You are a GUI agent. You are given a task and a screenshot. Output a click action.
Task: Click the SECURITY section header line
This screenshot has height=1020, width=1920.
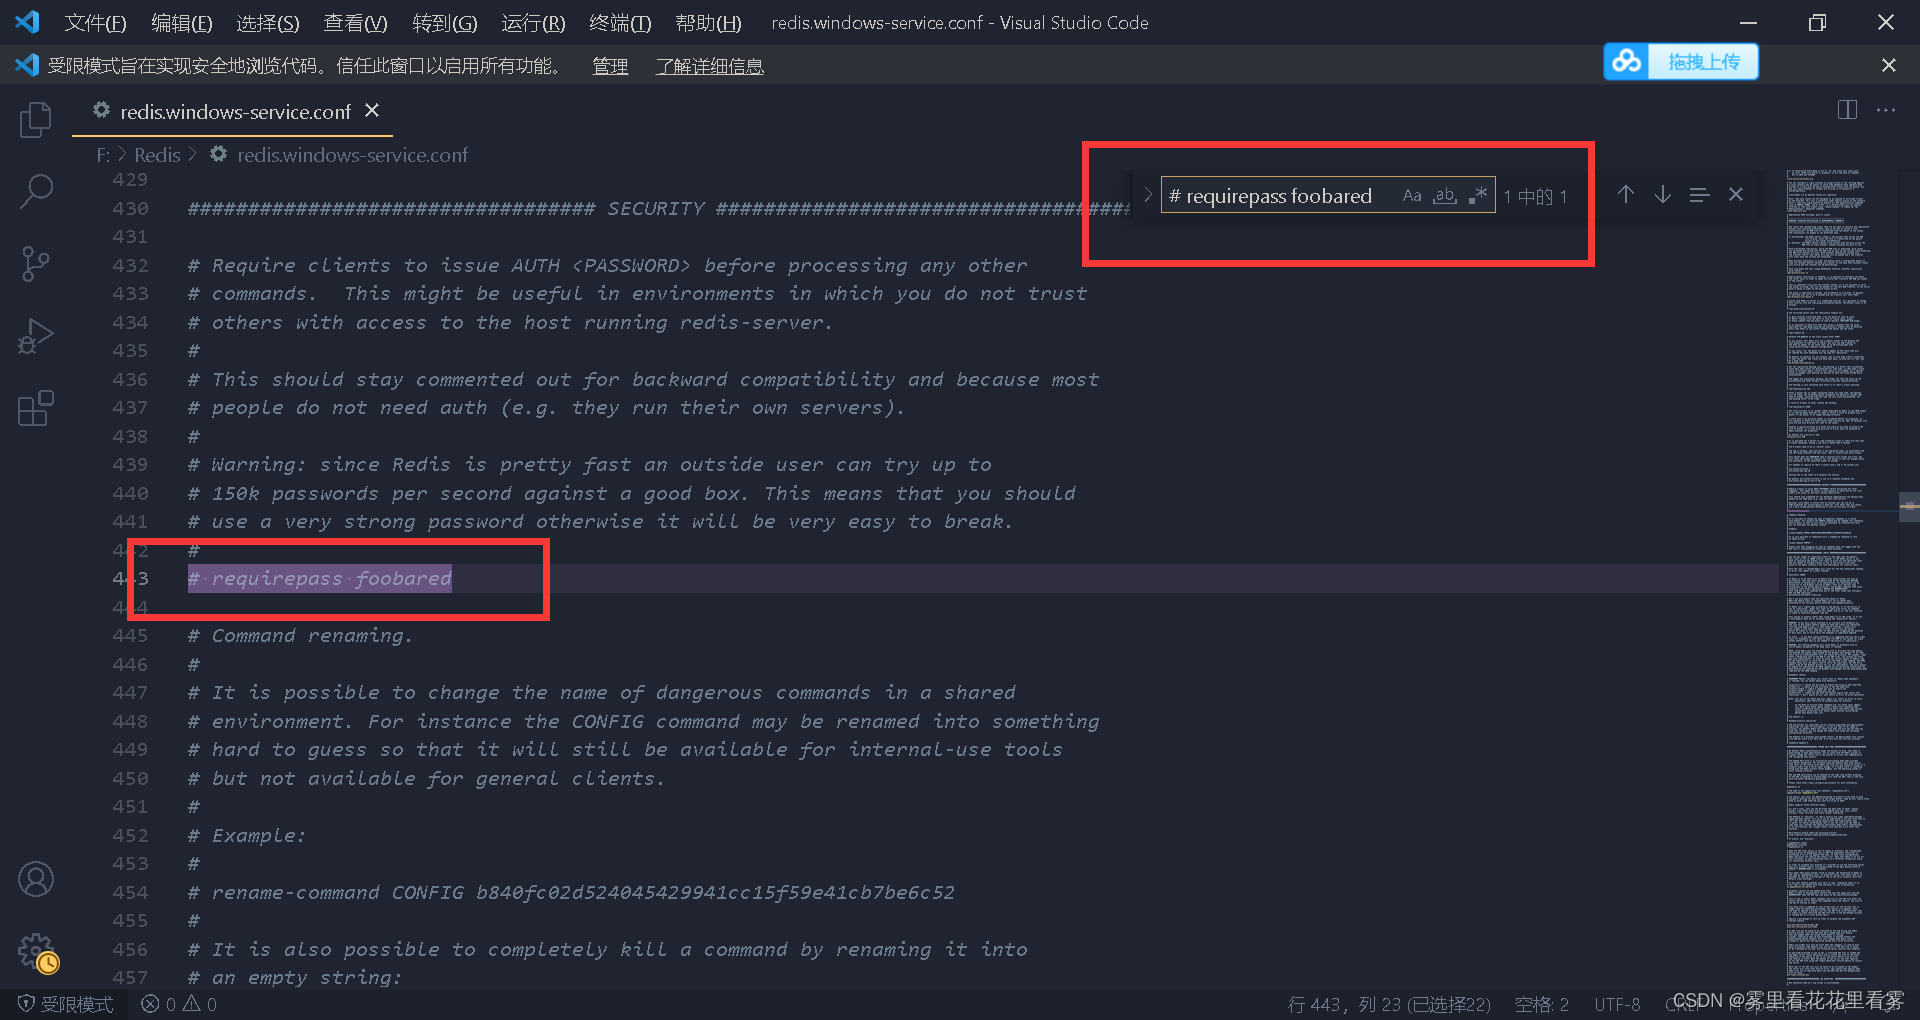click(659, 208)
